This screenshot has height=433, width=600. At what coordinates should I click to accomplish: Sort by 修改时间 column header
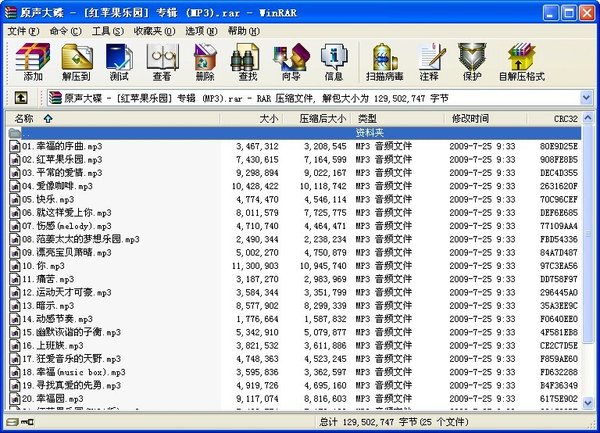coord(485,119)
